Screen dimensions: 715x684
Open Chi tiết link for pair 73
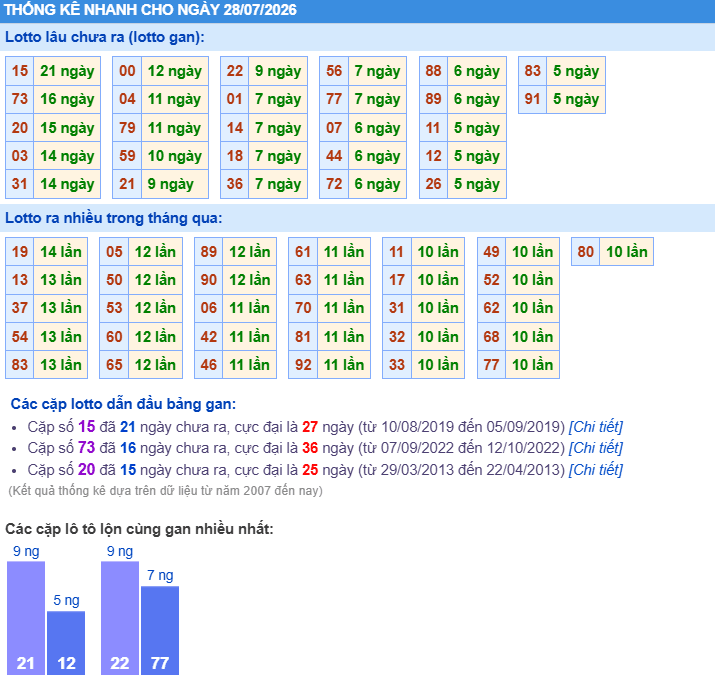tap(595, 448)
